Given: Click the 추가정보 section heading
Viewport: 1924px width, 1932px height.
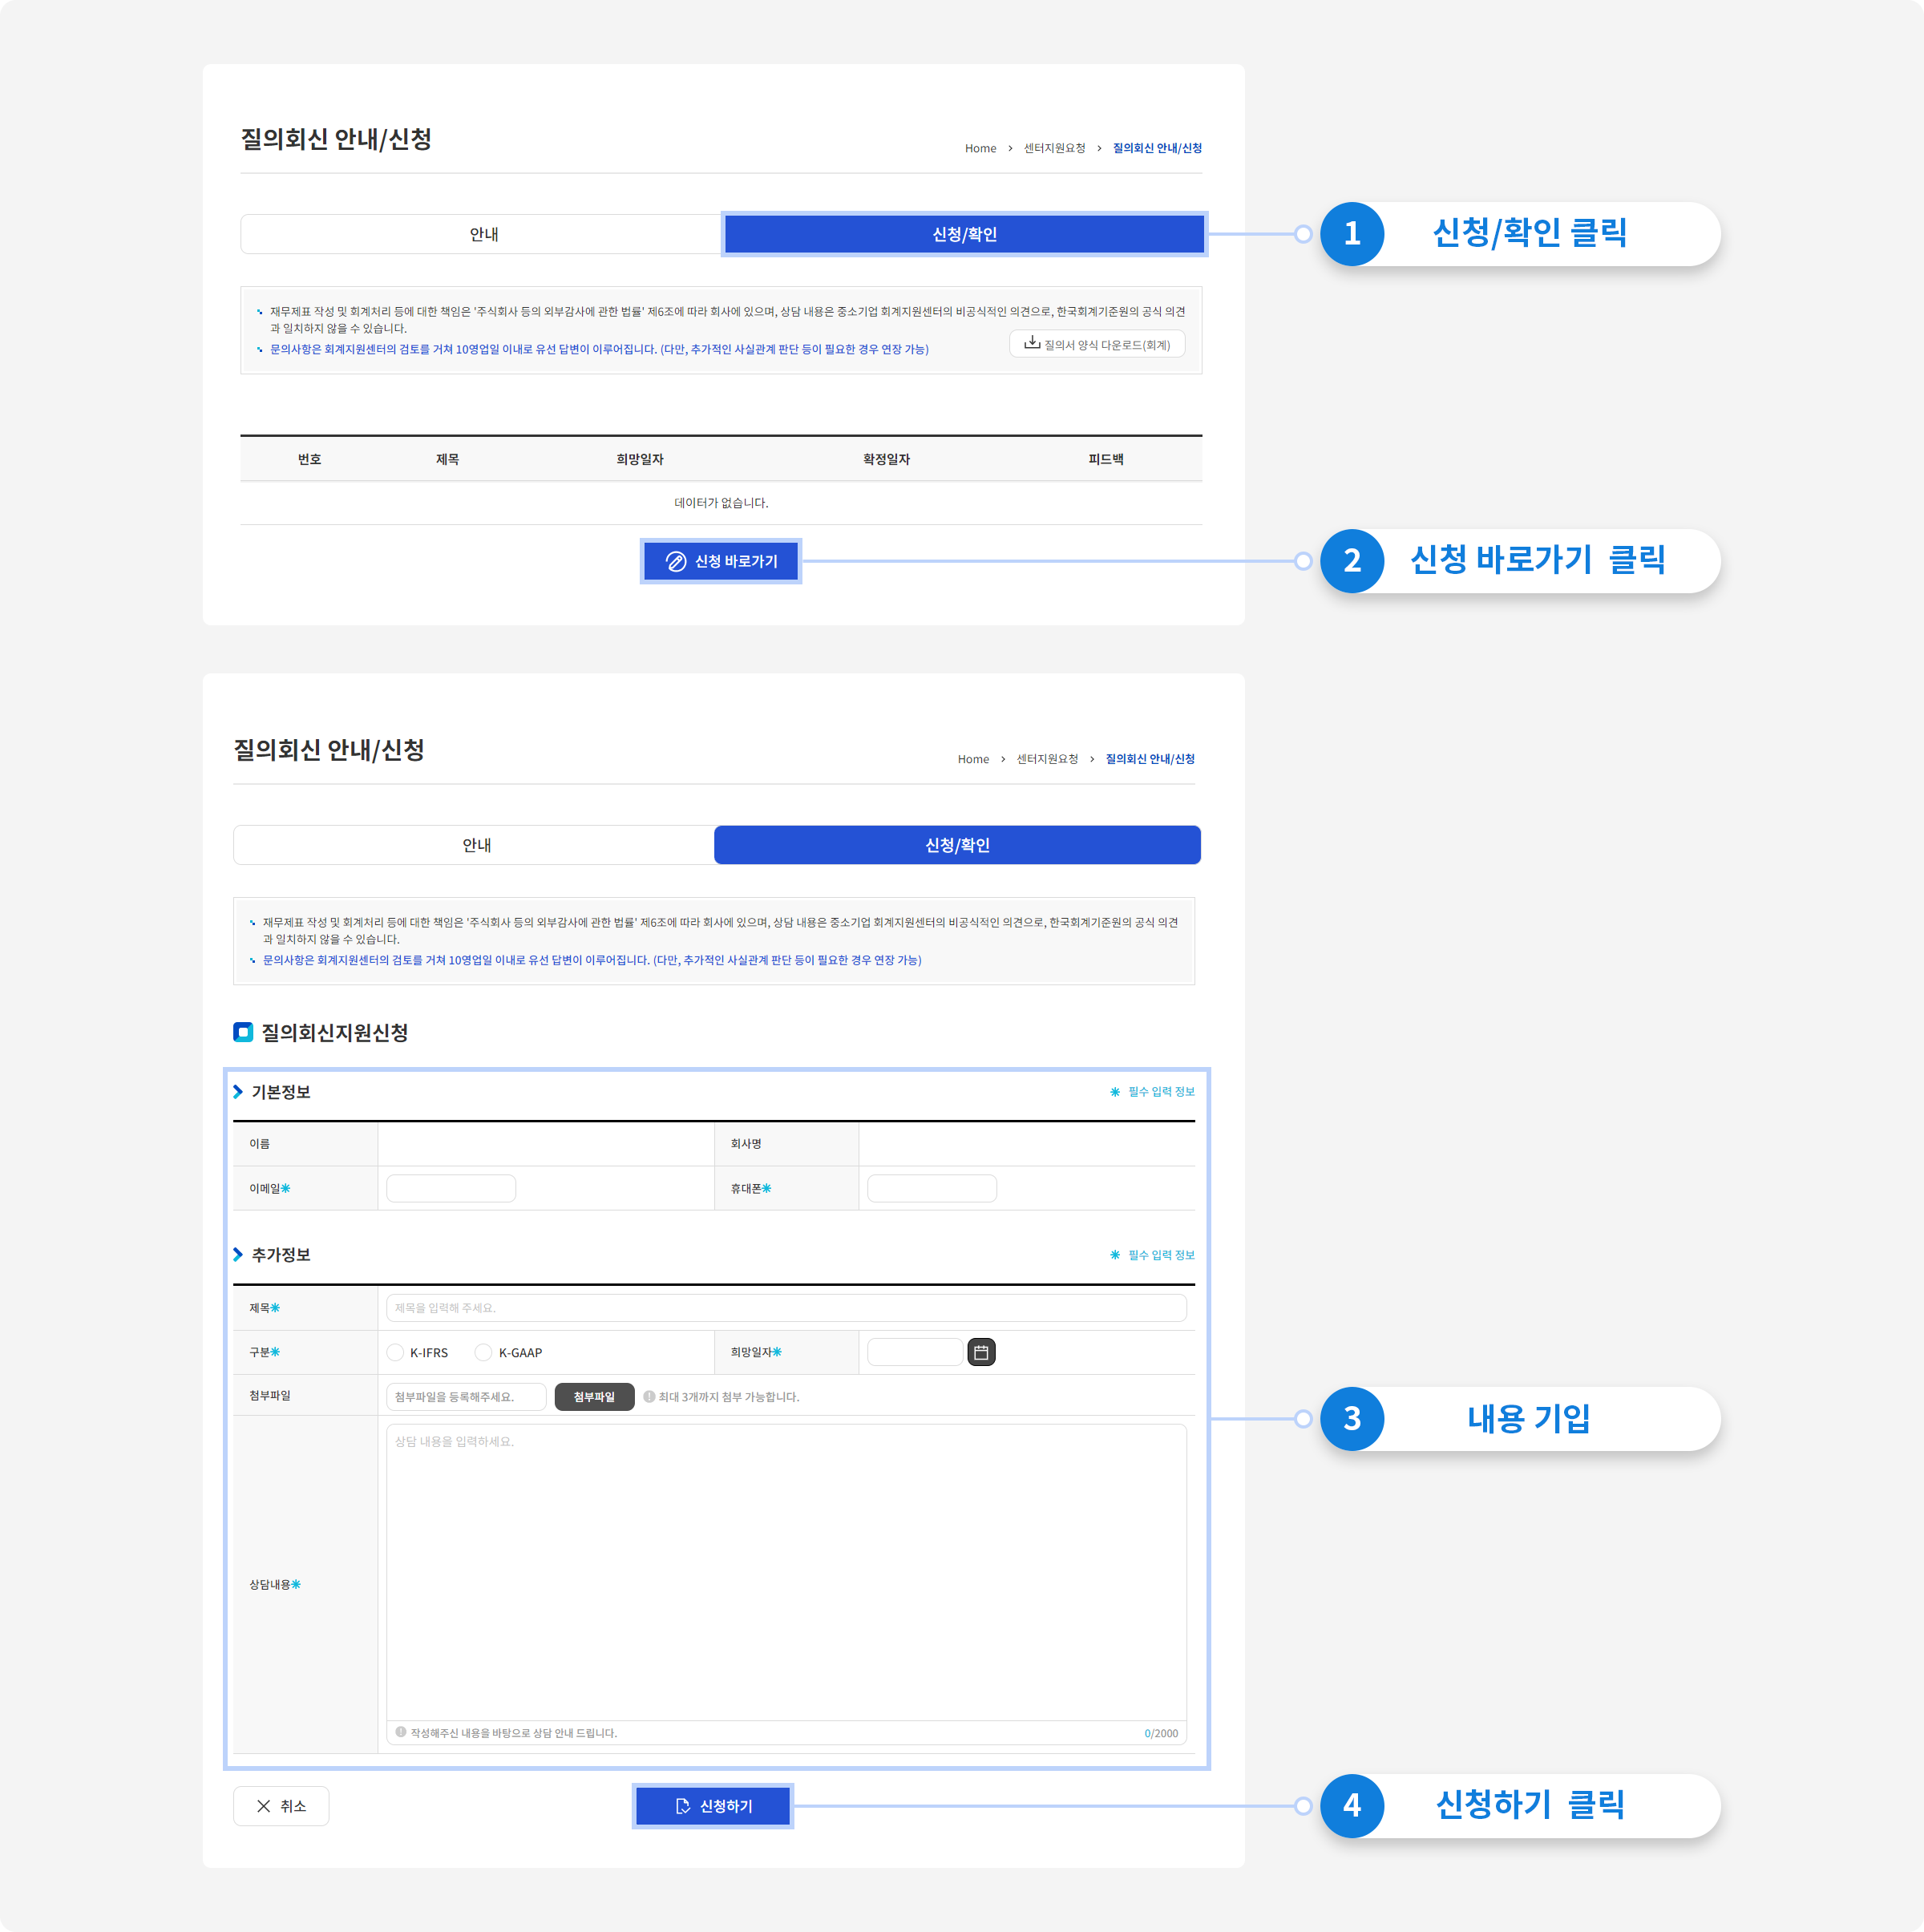Looking at the screenshot, I should tap(281, 1255).
